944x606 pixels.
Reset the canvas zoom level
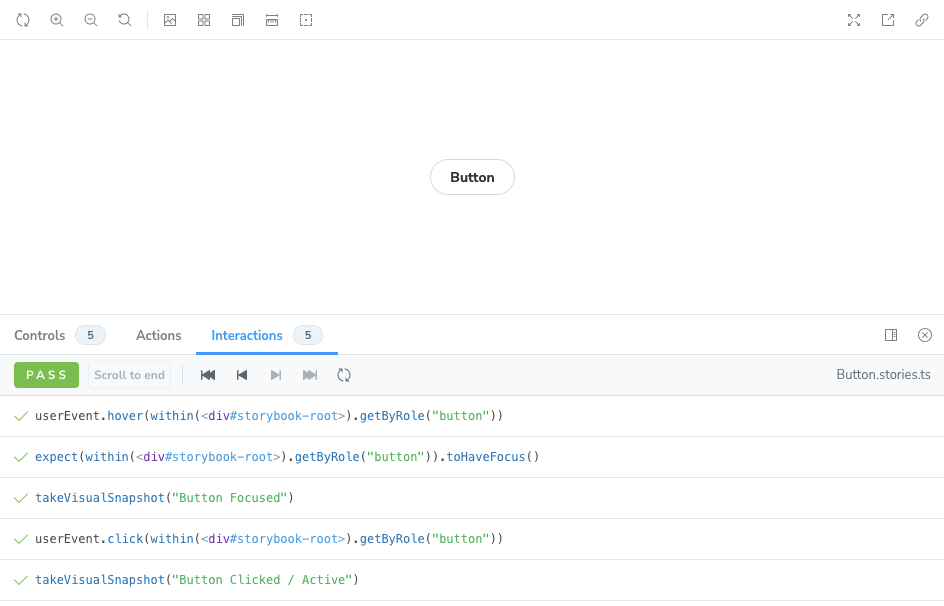pyautogui.click(x=124, y=20)
